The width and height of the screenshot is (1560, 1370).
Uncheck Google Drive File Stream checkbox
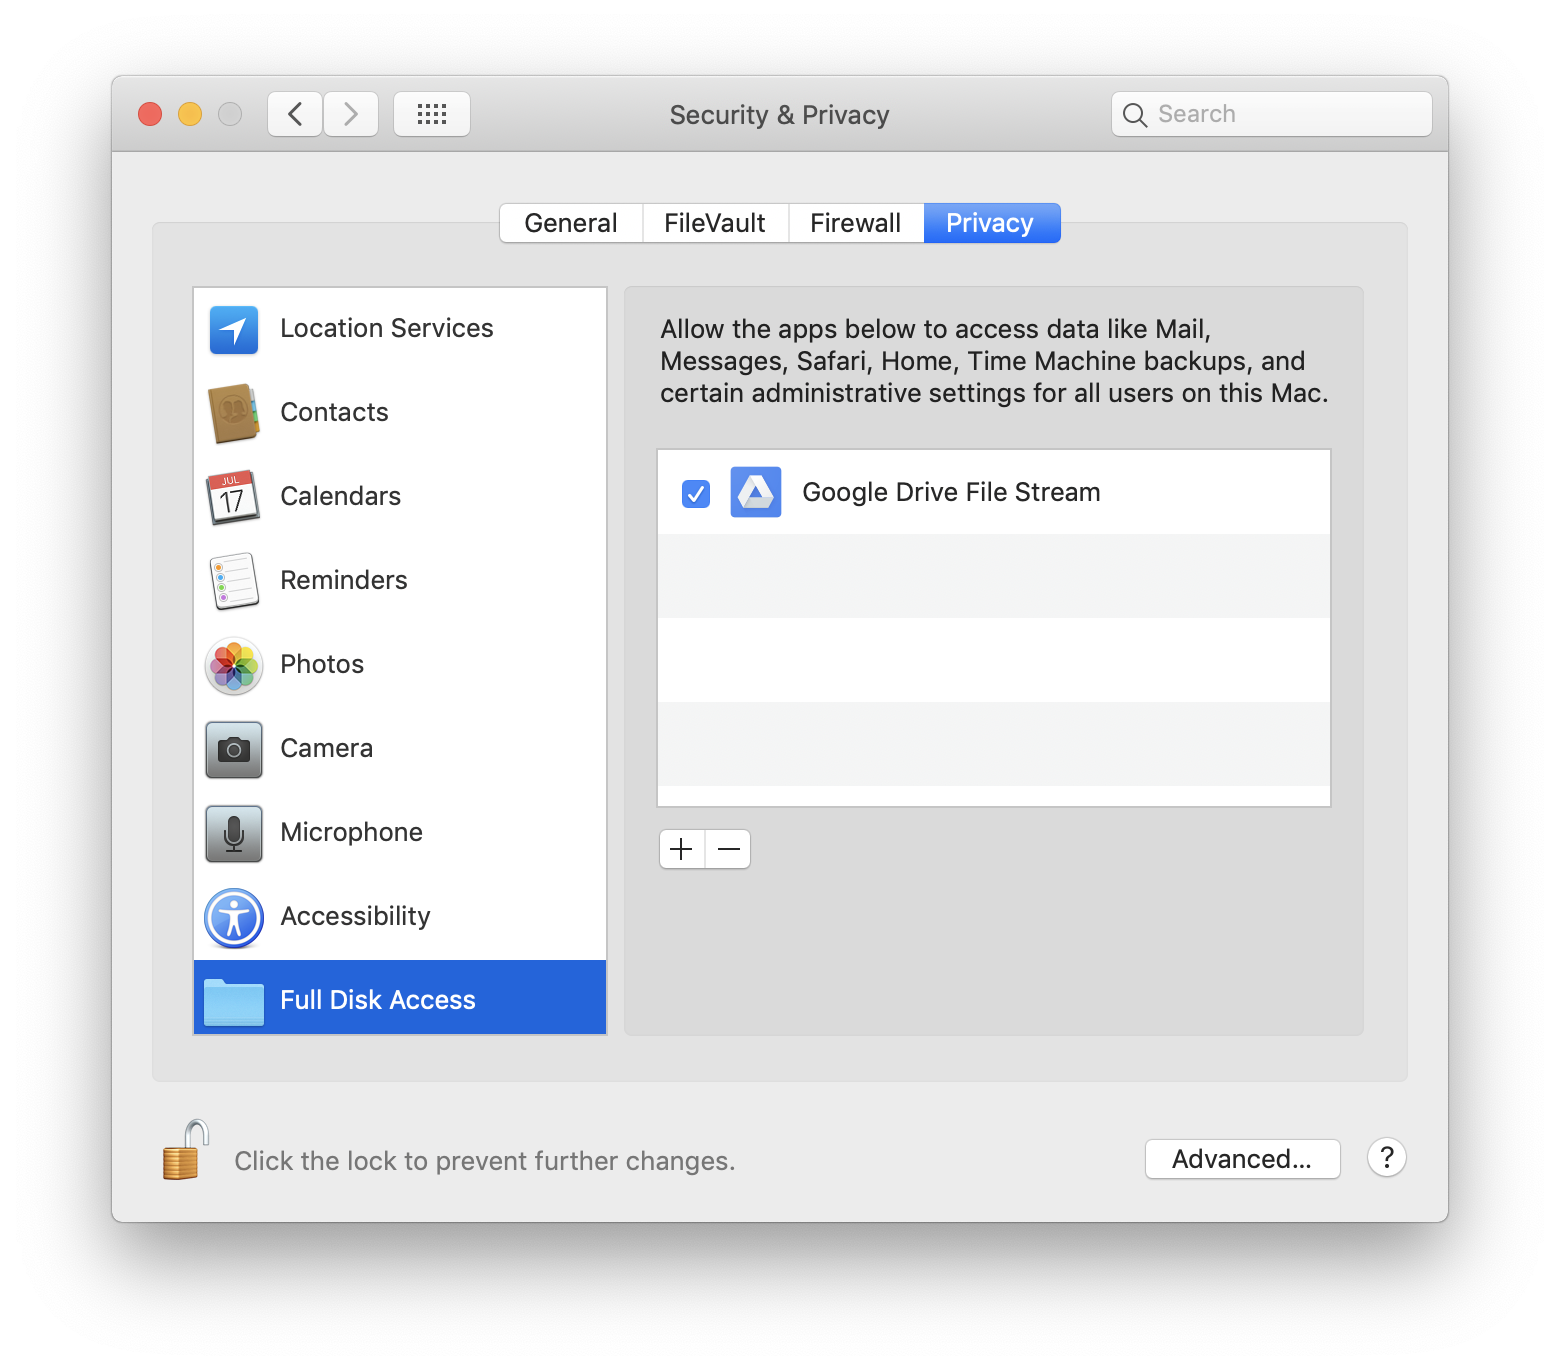pyautogui.click(x=696, y=493)
